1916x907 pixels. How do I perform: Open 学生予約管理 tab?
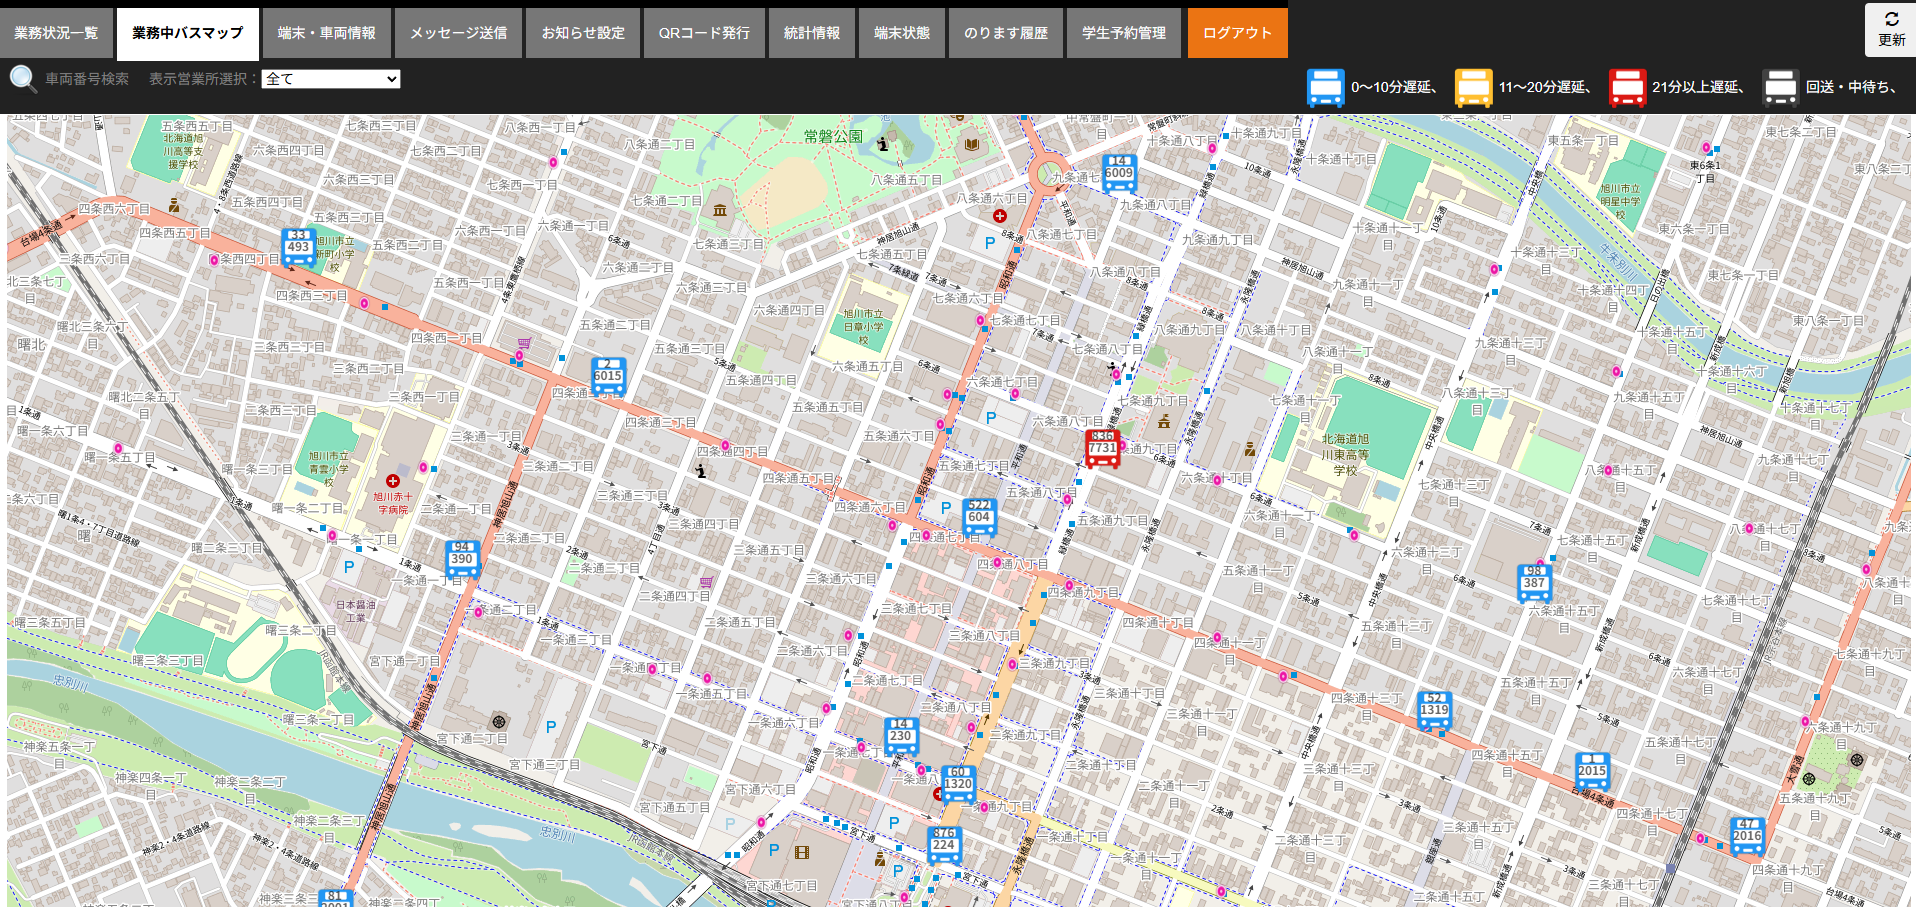coord(1123,33)
